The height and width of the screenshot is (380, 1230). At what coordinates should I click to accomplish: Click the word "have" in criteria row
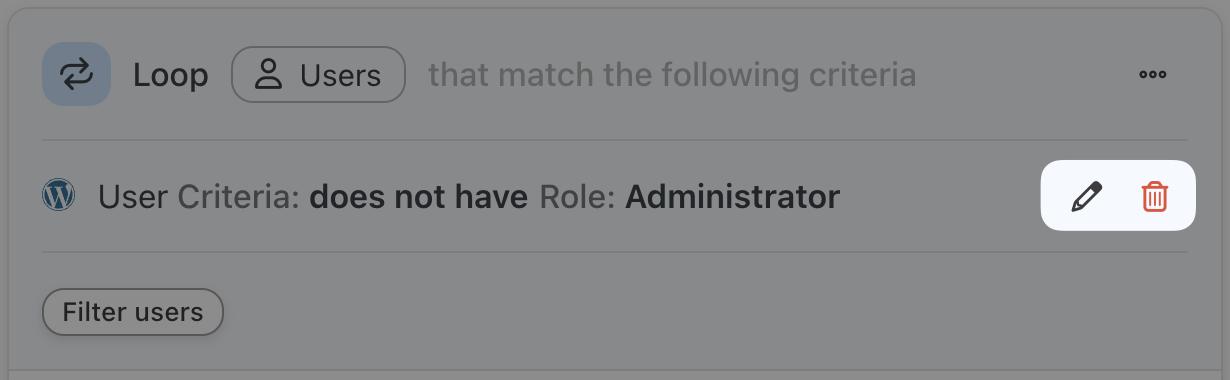490,197
